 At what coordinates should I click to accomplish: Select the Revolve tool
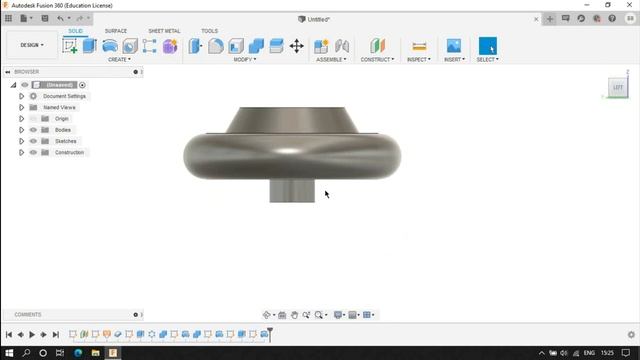click(110, 46)
